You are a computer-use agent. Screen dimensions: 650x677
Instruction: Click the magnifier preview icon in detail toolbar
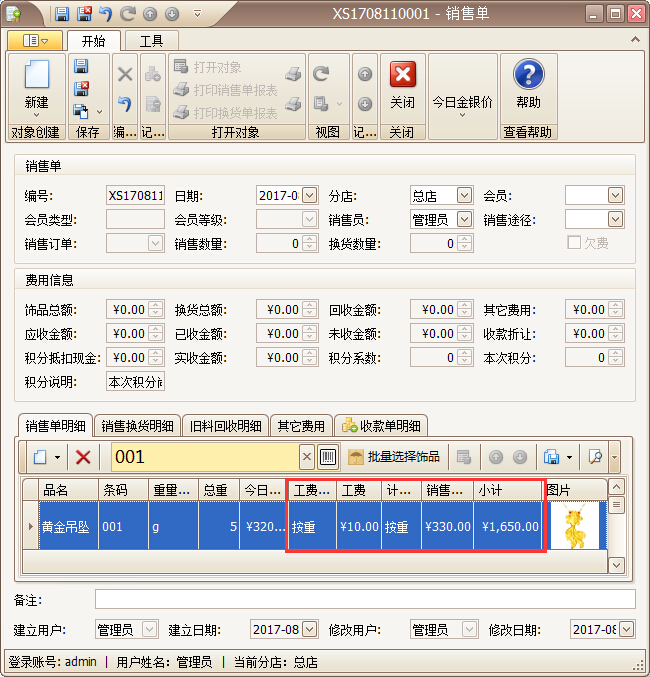[595, 457]
